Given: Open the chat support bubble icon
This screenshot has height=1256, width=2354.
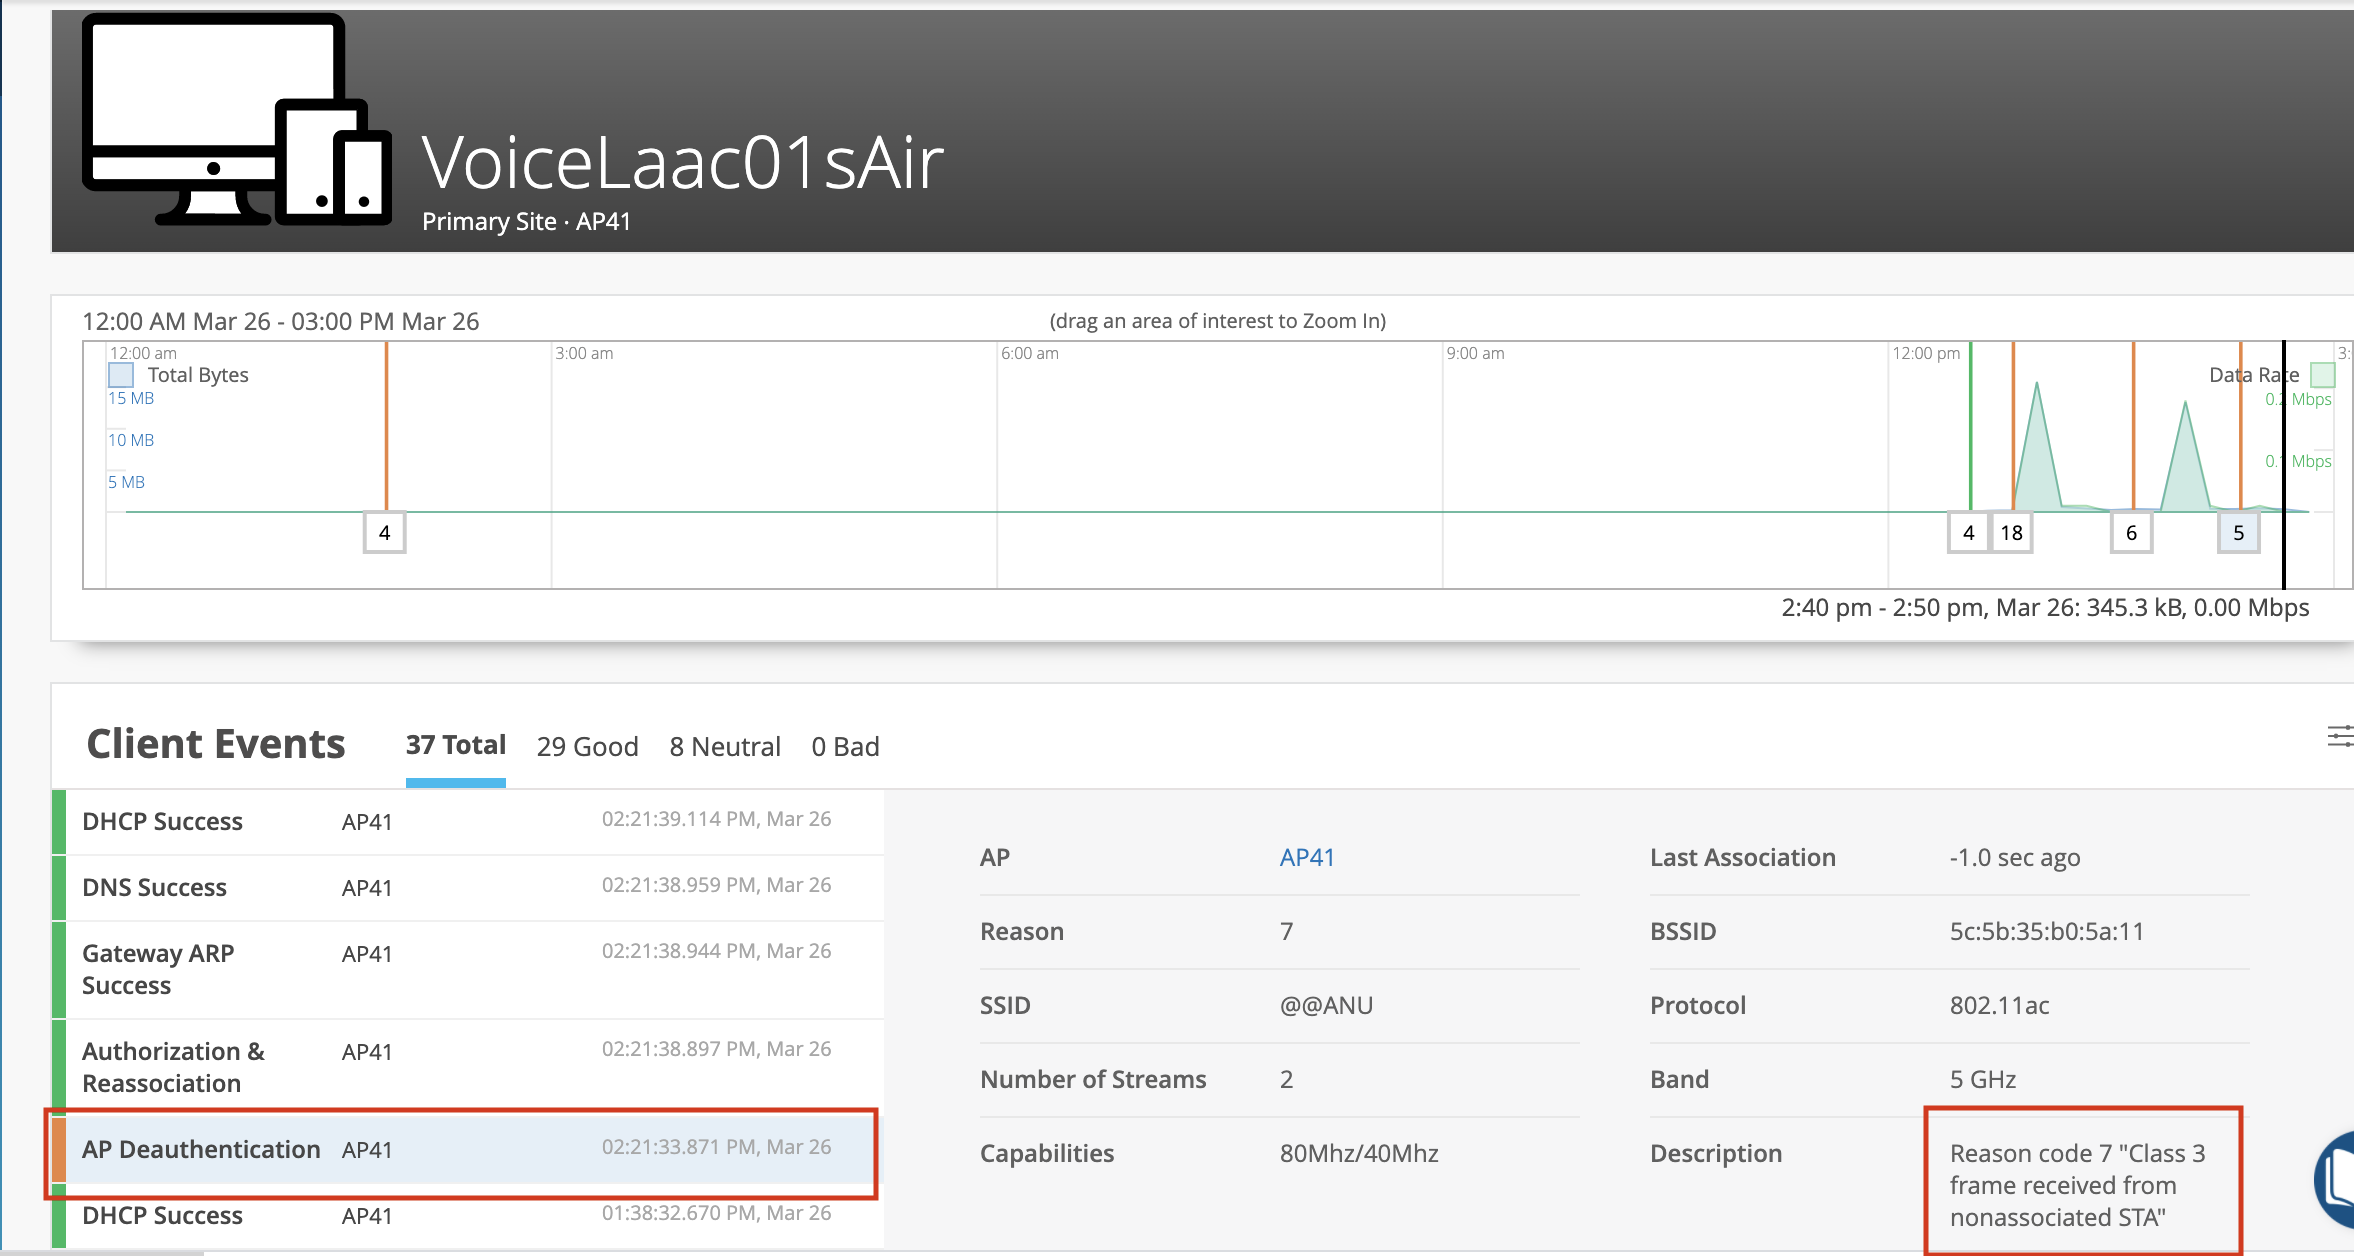Looking at the screenshot, I should click(2338, 1180).
